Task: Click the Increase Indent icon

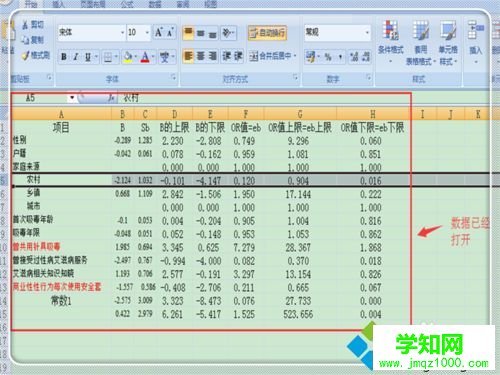Action: point(238,56)
